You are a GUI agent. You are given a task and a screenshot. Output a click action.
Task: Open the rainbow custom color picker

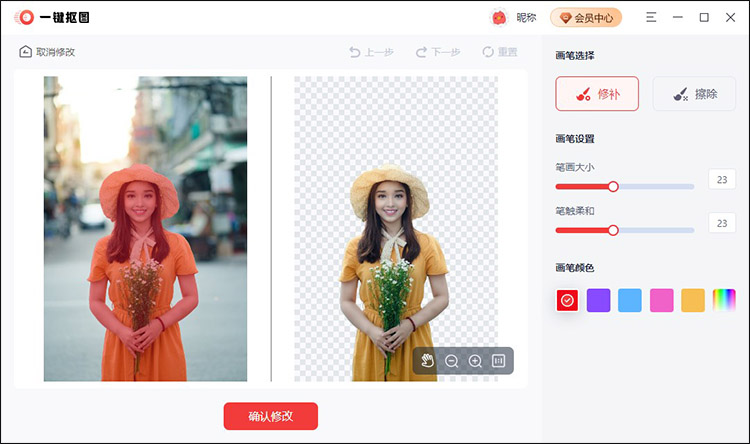pyautogui.click(x=724, y=300)
